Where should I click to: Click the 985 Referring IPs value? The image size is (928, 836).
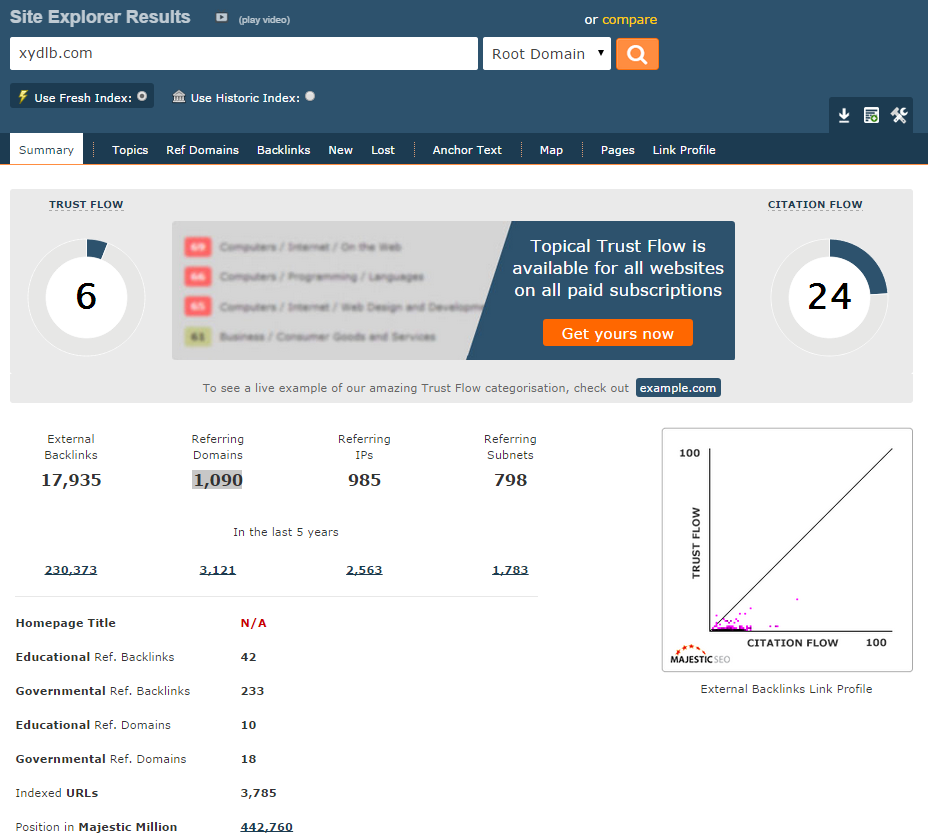pyautogui.click(x=364, y=480)
